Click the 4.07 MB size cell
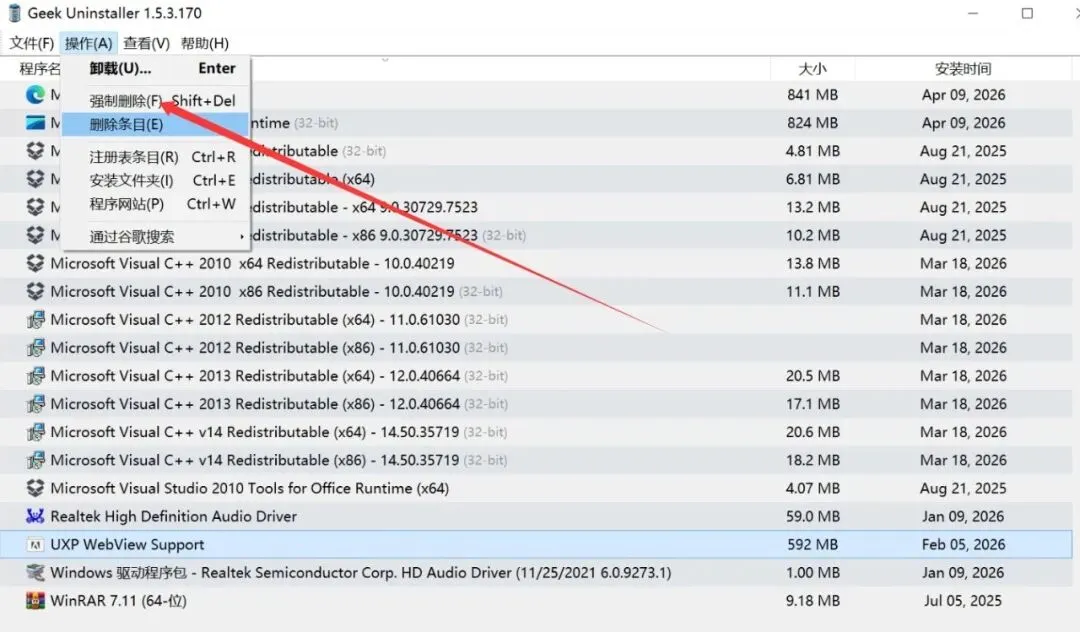Image resolution: width=1080 pixels, height=632 pixels. coord(812,488)
